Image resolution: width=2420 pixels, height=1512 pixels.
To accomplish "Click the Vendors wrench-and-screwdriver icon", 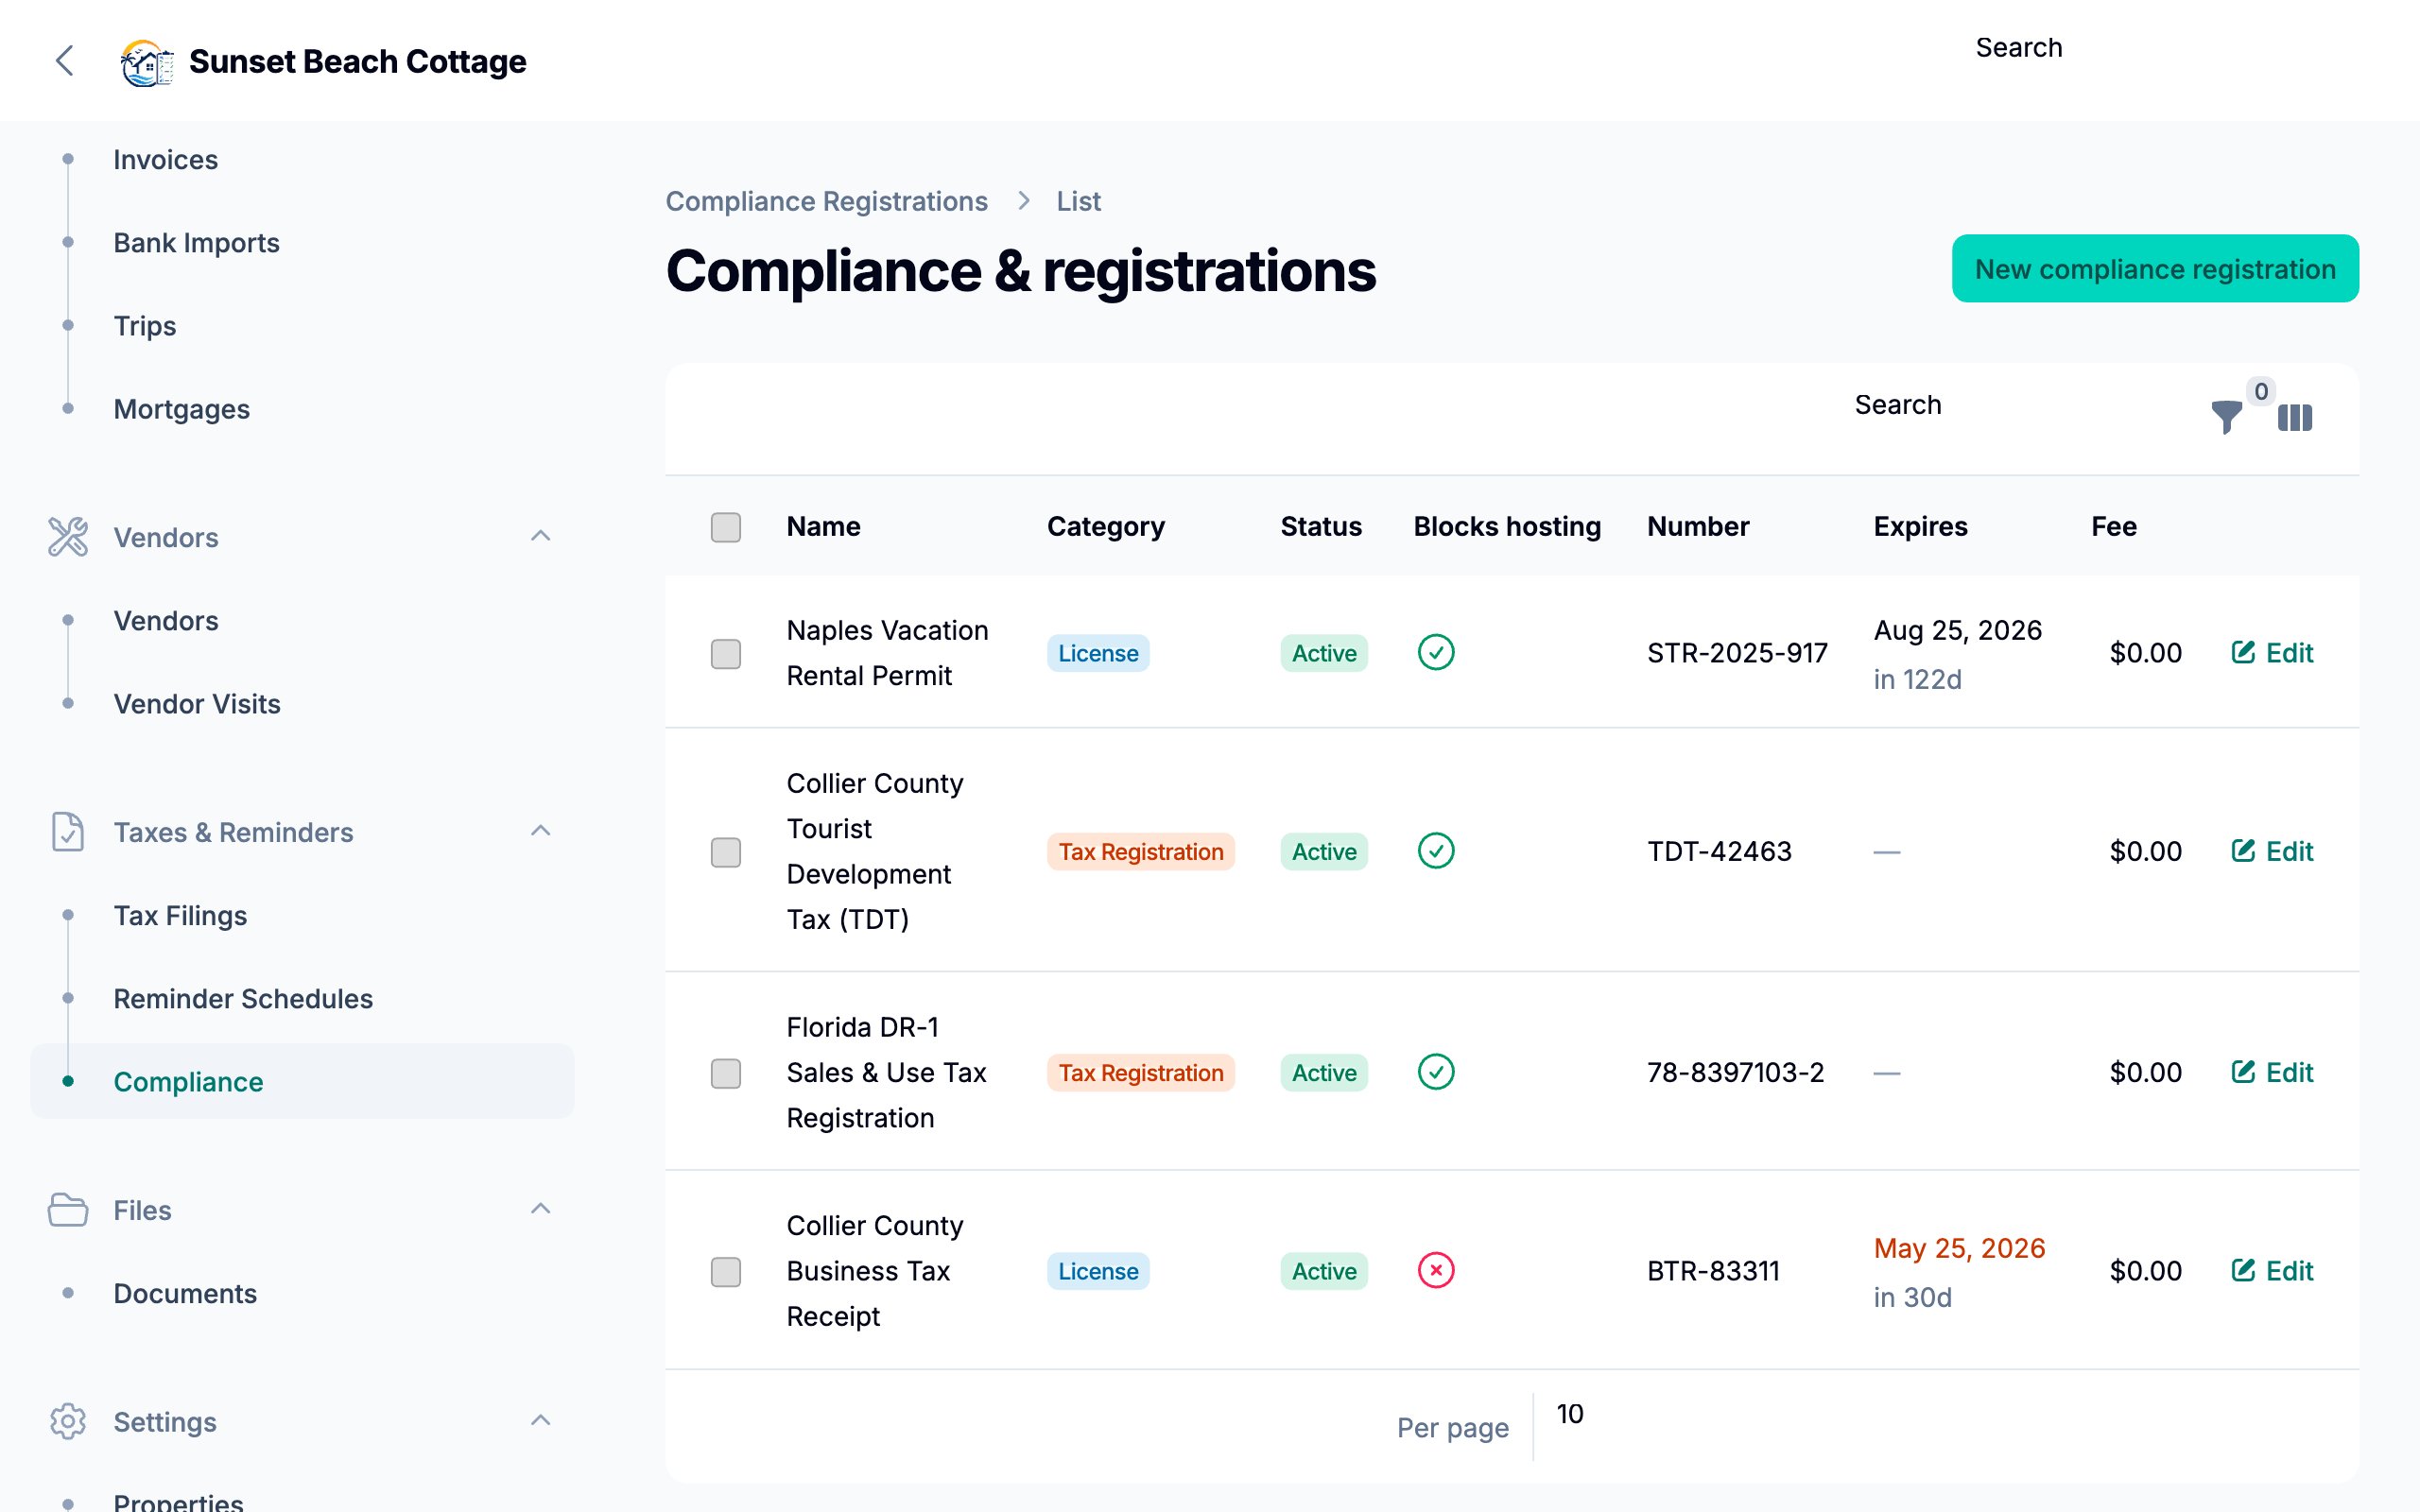I will (67, 536).
